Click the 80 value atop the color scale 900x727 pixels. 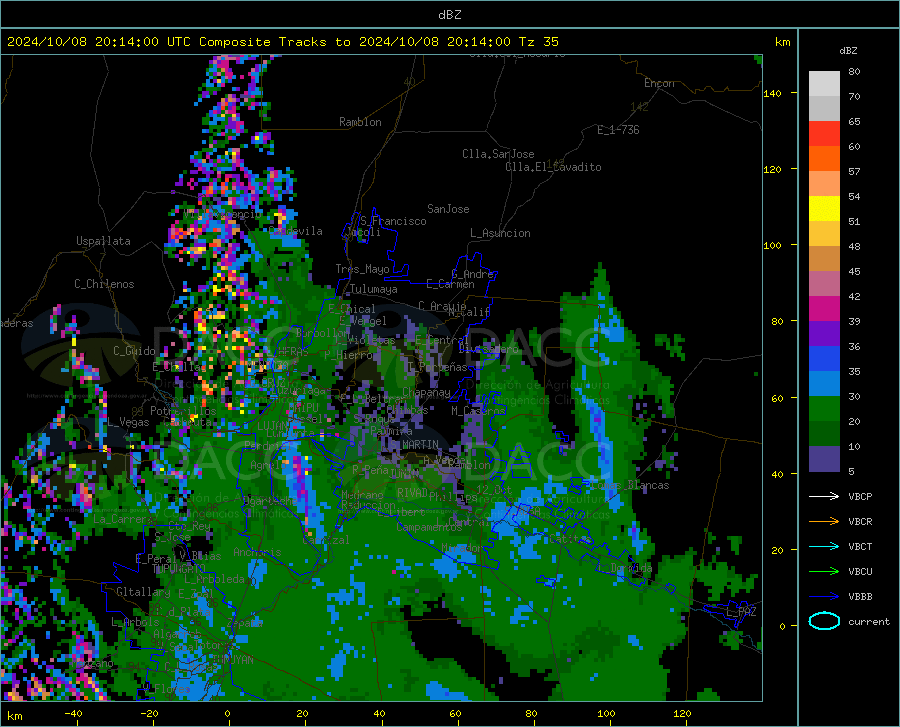pos(854,72)
